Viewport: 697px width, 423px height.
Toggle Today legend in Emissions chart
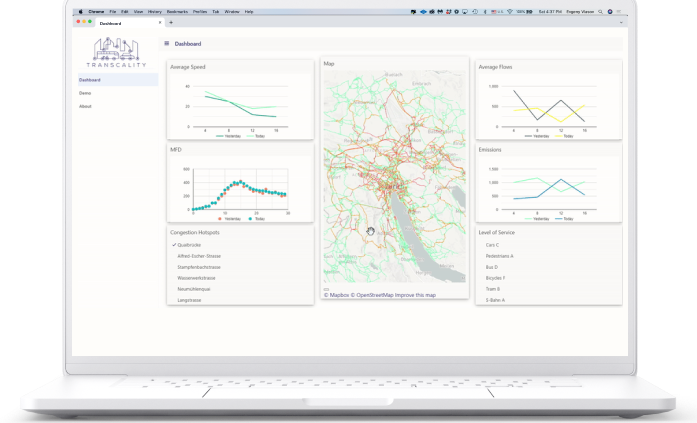pyautogui.click(x=565, y=219)
